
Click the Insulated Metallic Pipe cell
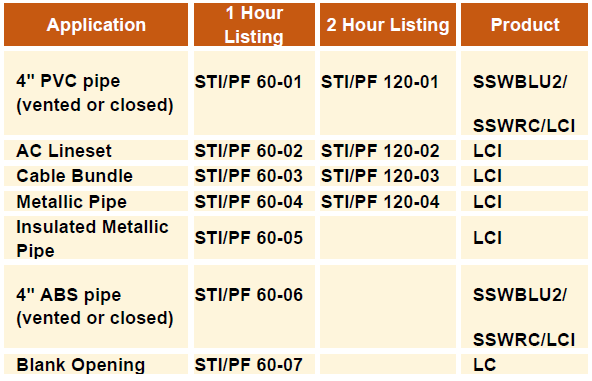96,238
